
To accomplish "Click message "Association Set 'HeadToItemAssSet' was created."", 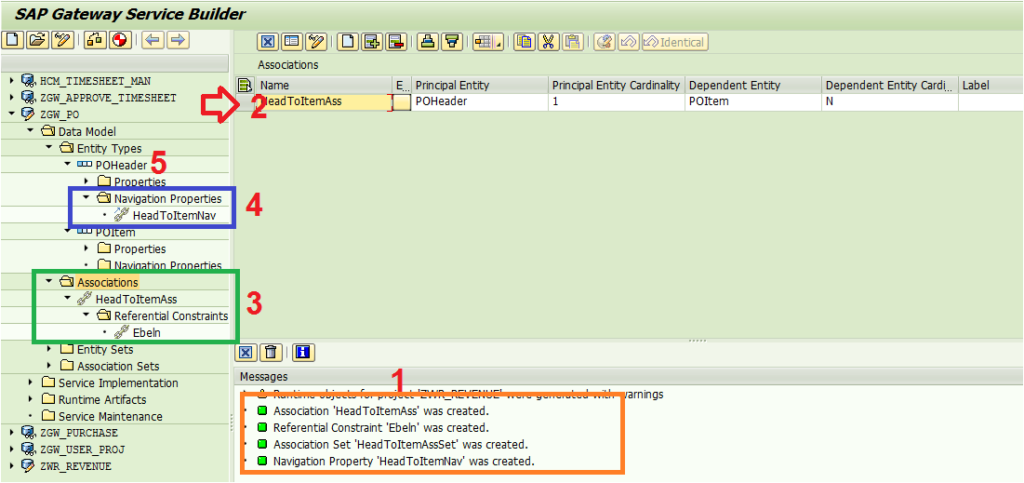I will pyautogui.click(x=400, y=444).
